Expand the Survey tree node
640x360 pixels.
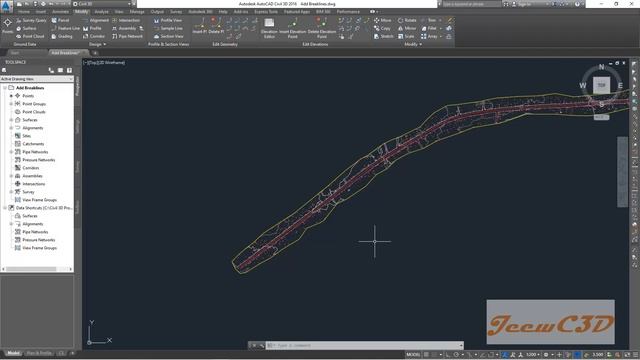click(11, 192)
